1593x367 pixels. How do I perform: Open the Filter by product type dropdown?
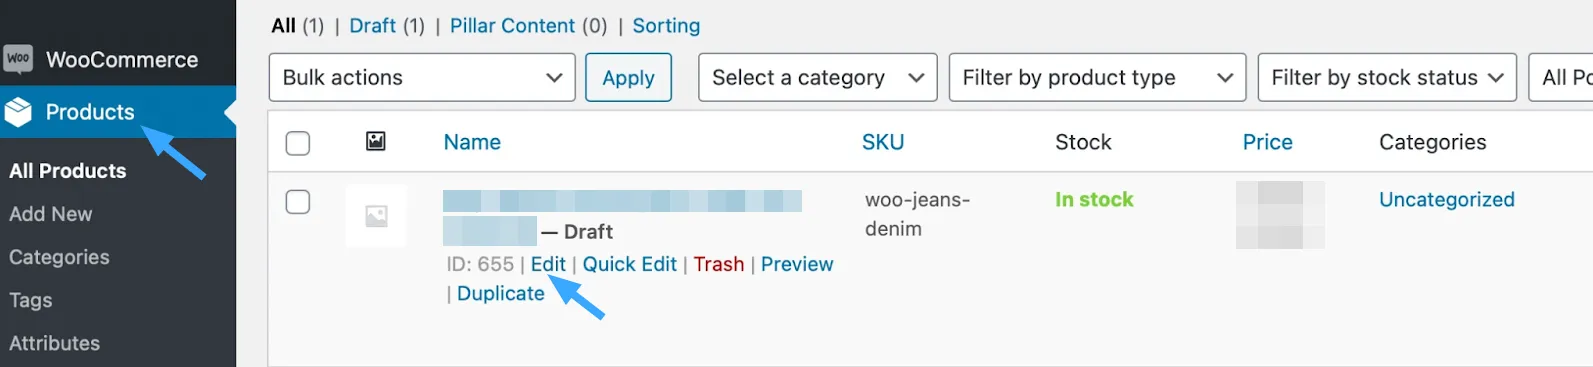1097,77
